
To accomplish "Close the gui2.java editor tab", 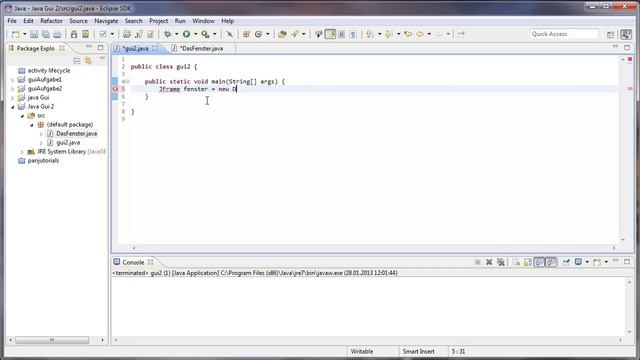I will pos(155,48).
